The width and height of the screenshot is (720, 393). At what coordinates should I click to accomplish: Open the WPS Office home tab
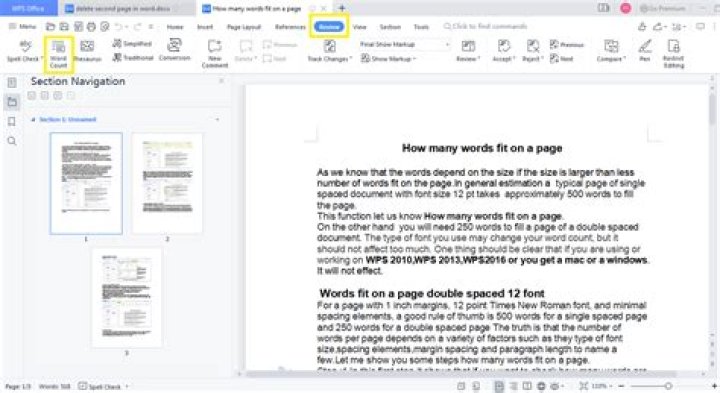tap(28, 8)
